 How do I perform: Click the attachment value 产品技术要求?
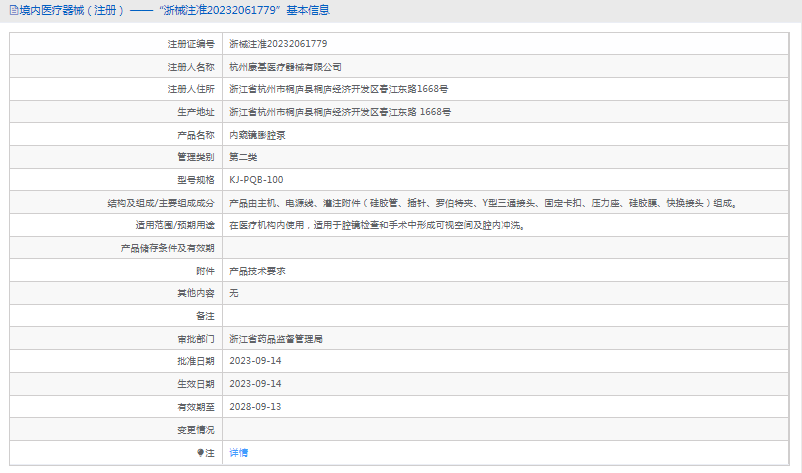pos(257,271)
